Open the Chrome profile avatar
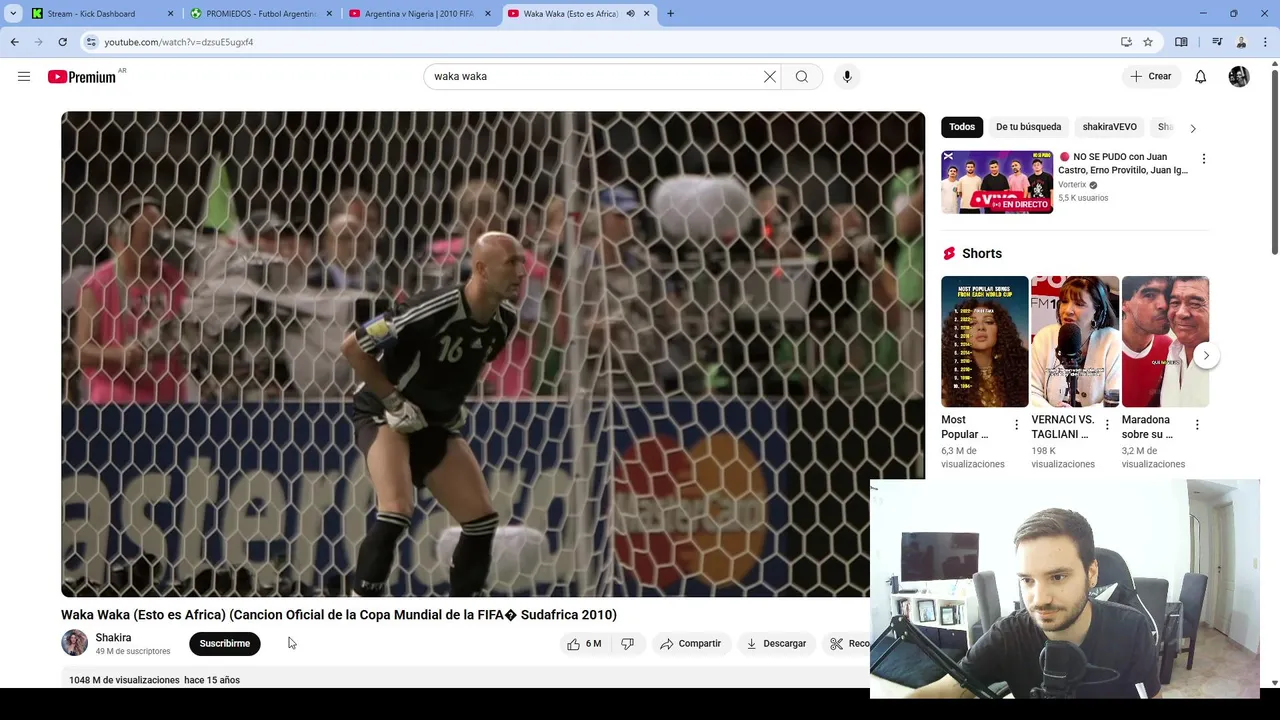 click(x=1241, y=42)
